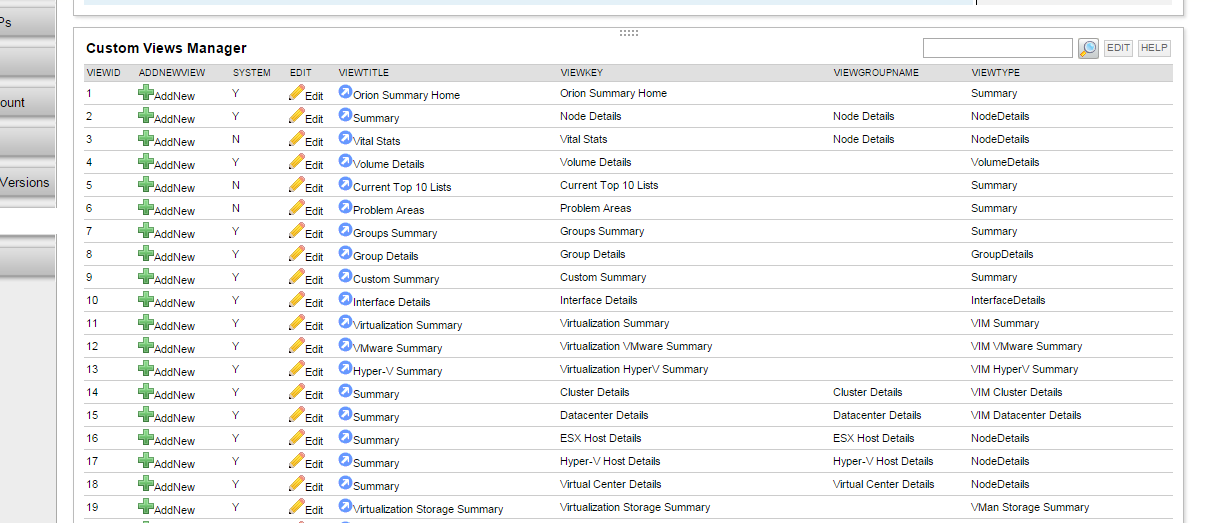Click blue arrow icon beside Hyper-V Summary
1220x523 pixels.
point(346,368)
